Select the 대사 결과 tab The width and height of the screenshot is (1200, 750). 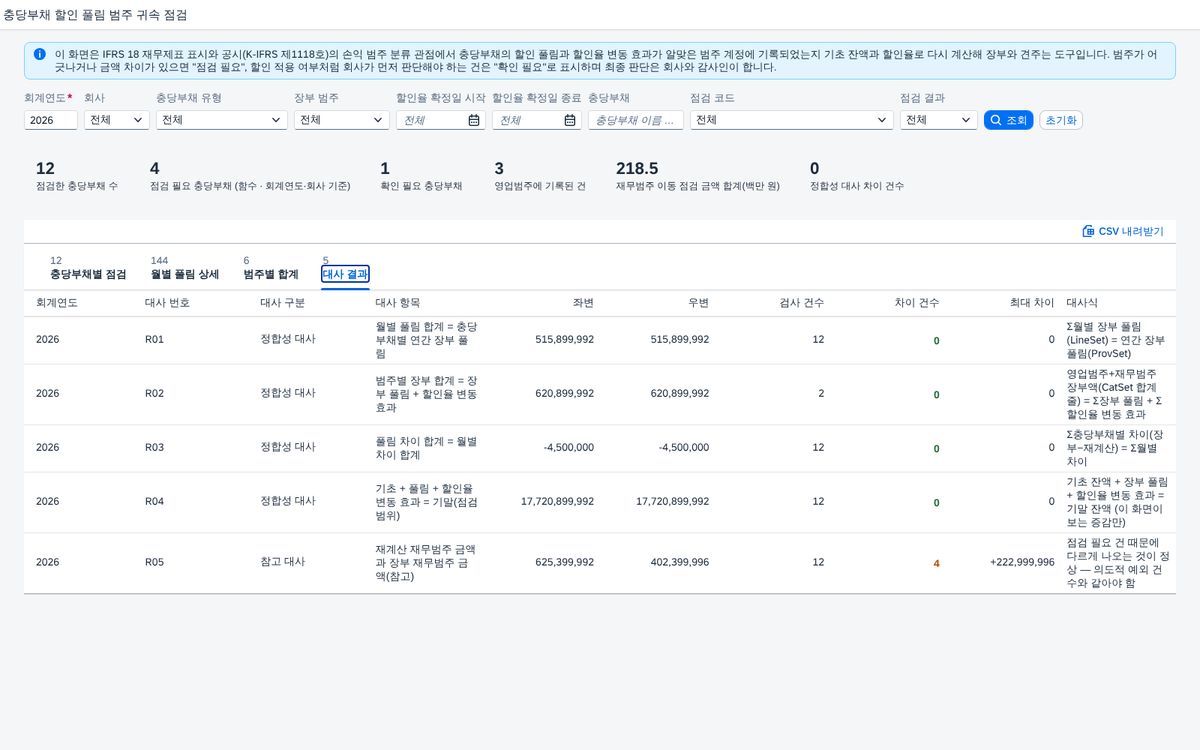click(x=345, y=274)
